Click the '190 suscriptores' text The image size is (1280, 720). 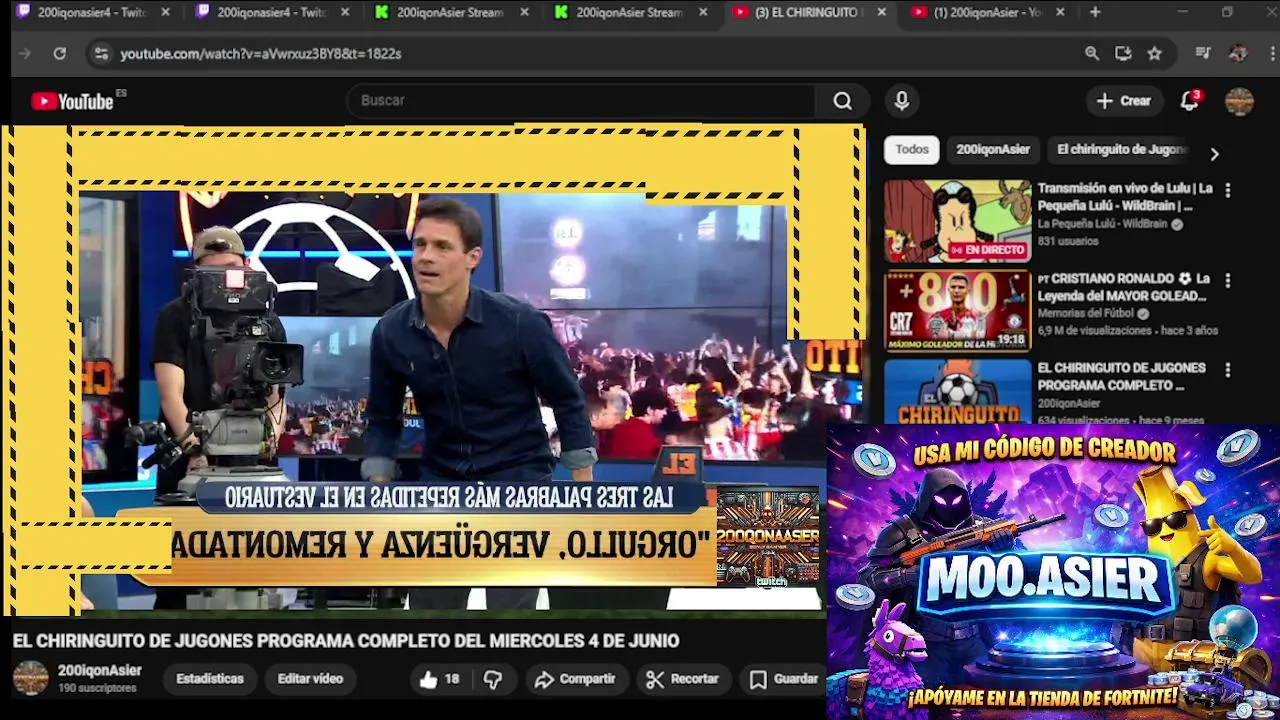click(97, 689)
